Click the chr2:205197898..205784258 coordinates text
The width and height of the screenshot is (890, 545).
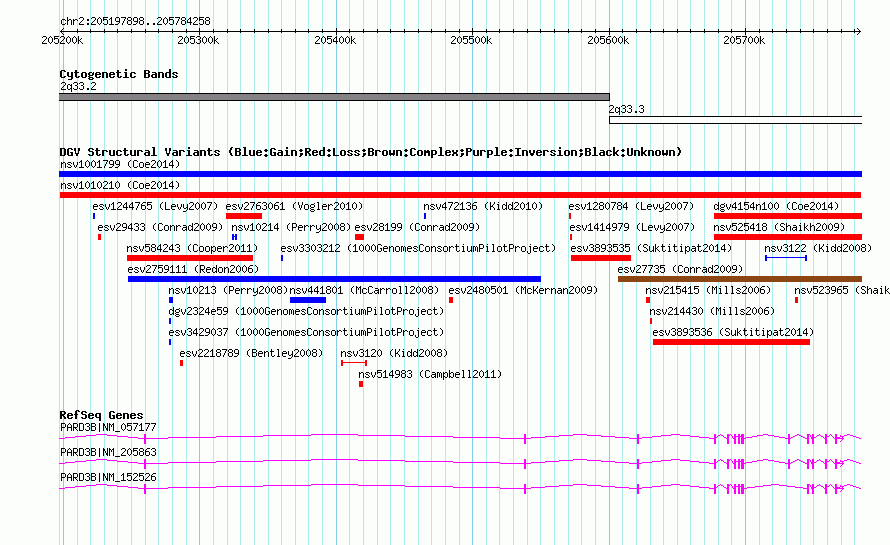tap(135, 21)
